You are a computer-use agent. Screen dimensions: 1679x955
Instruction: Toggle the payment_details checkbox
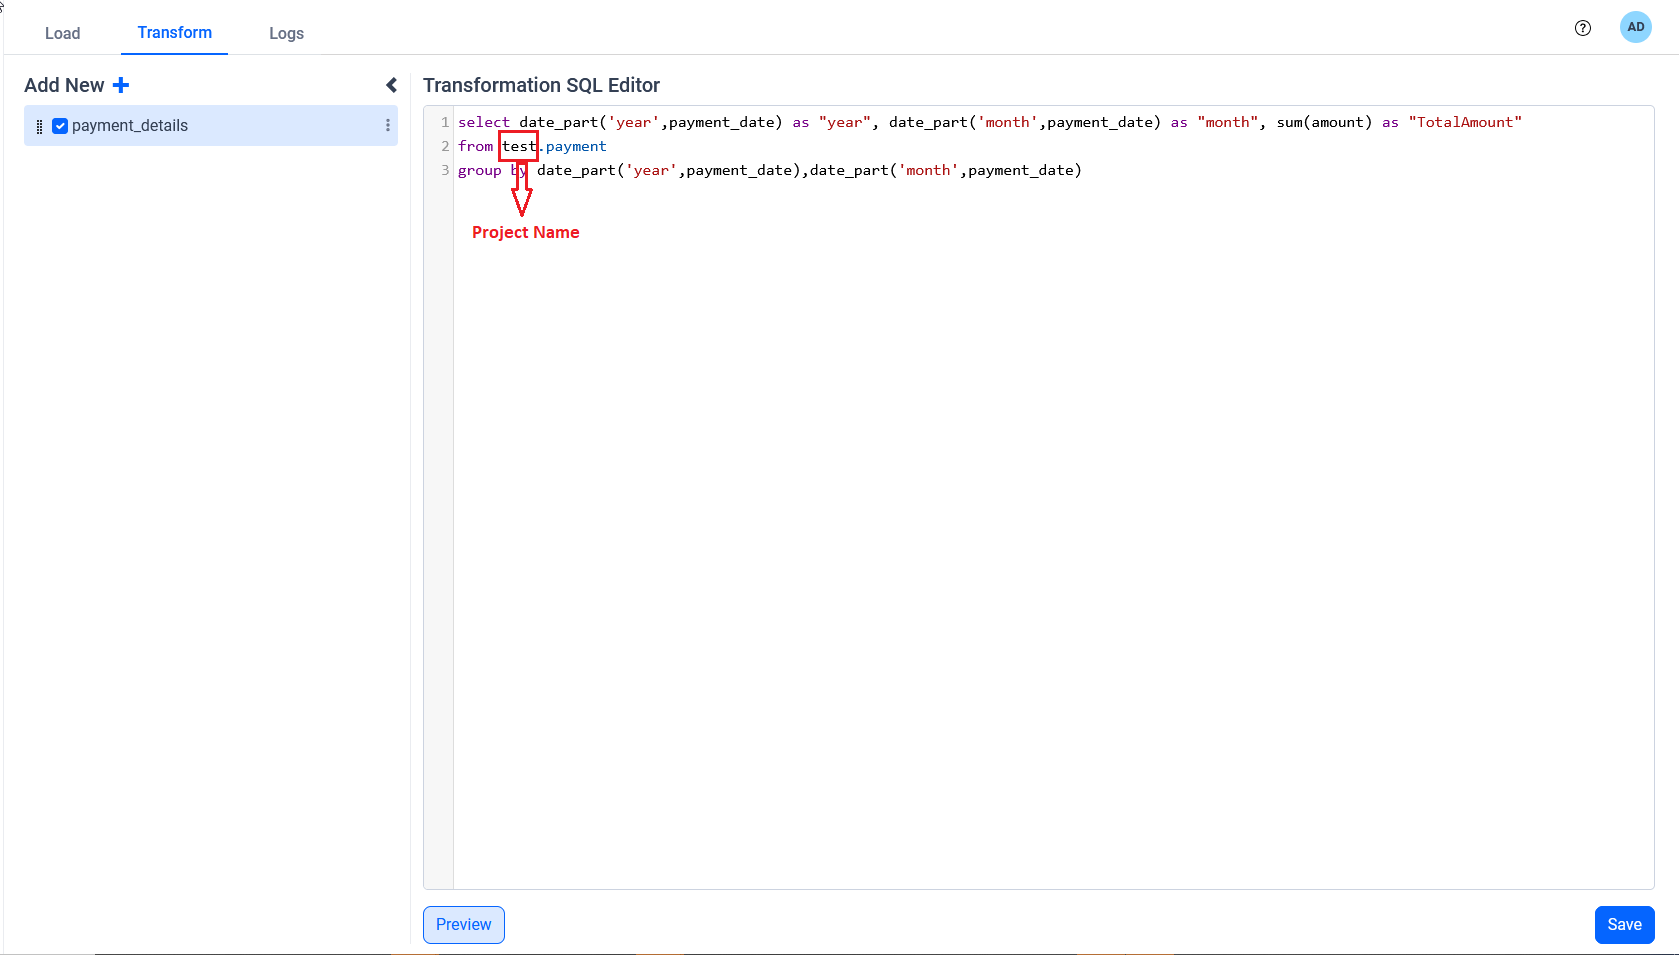coord(60,126)
